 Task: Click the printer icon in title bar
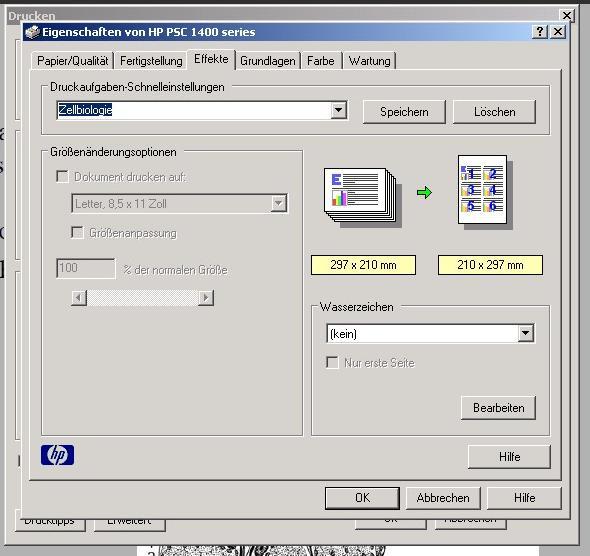click(32, 32)
